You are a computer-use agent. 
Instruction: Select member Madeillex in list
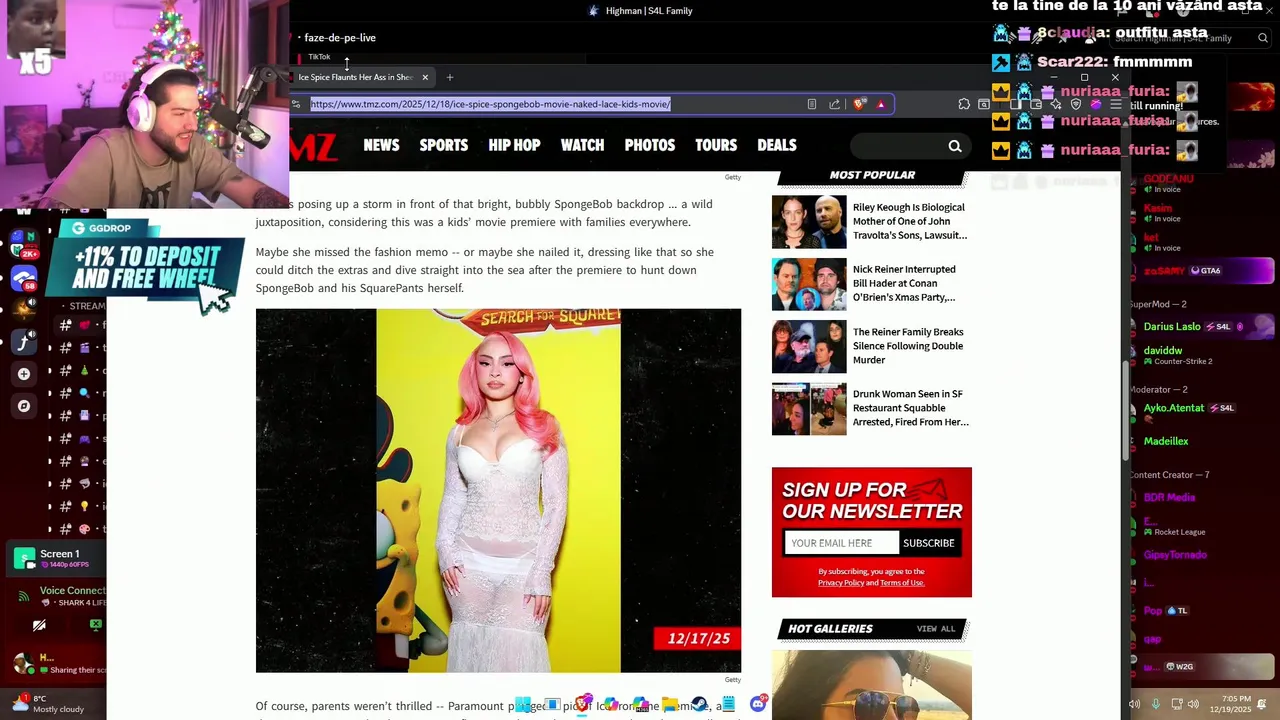1166,441
